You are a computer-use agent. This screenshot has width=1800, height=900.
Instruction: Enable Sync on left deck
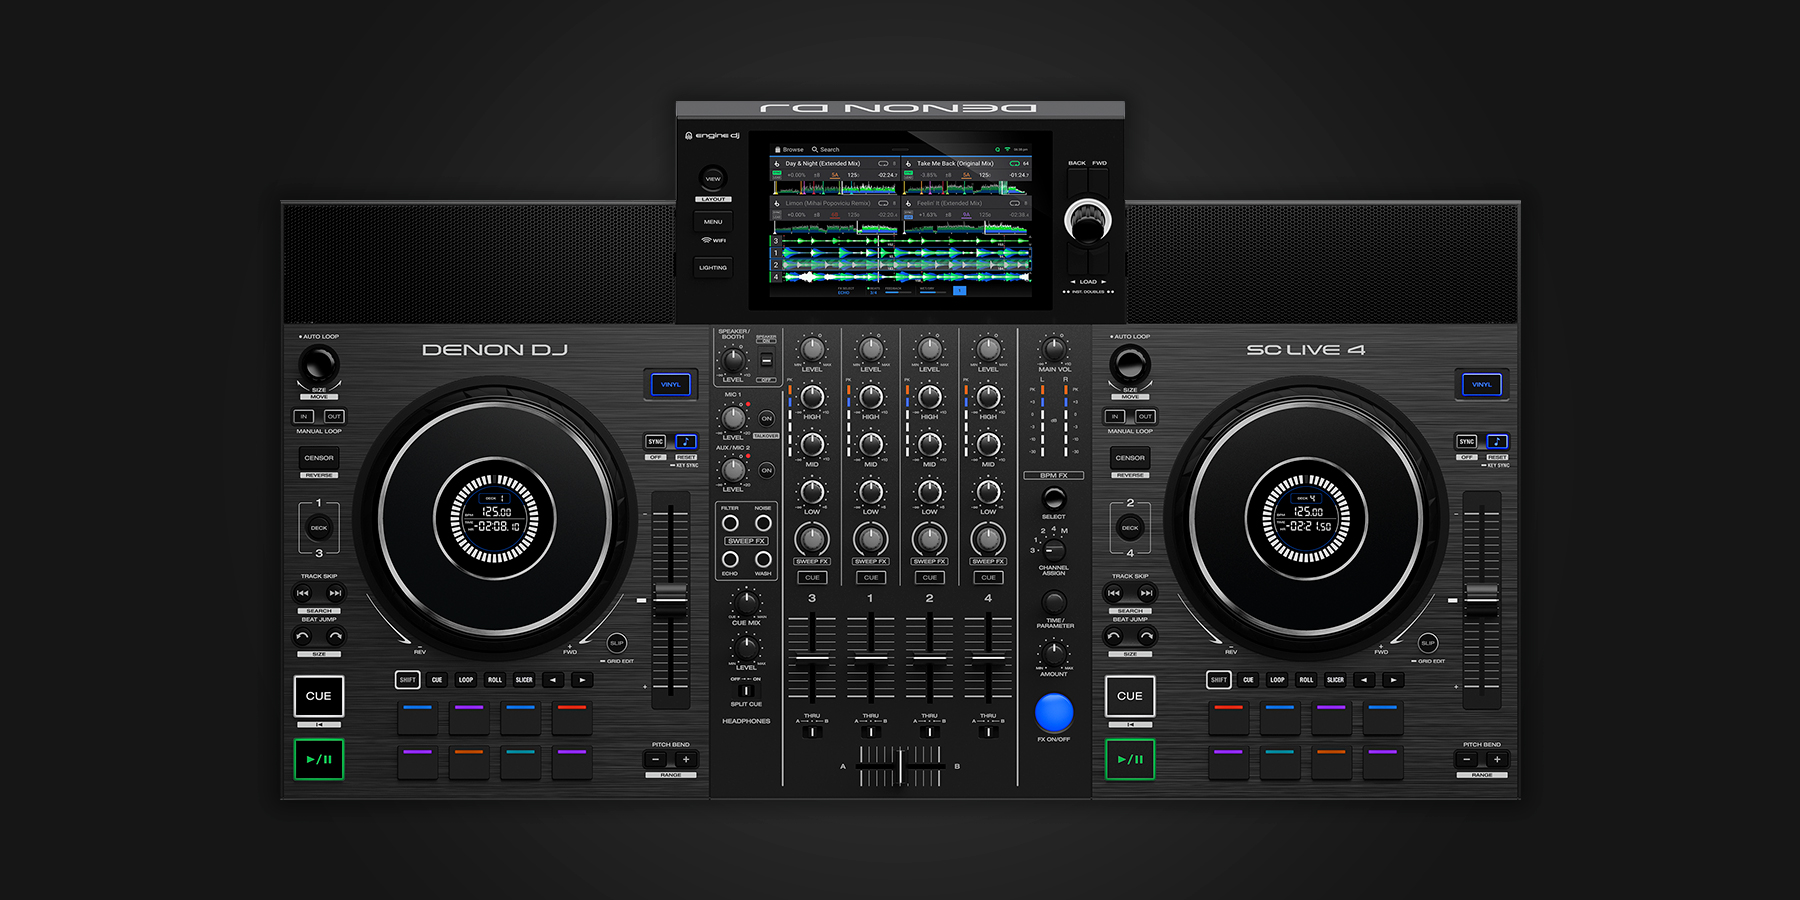point(656,441)
